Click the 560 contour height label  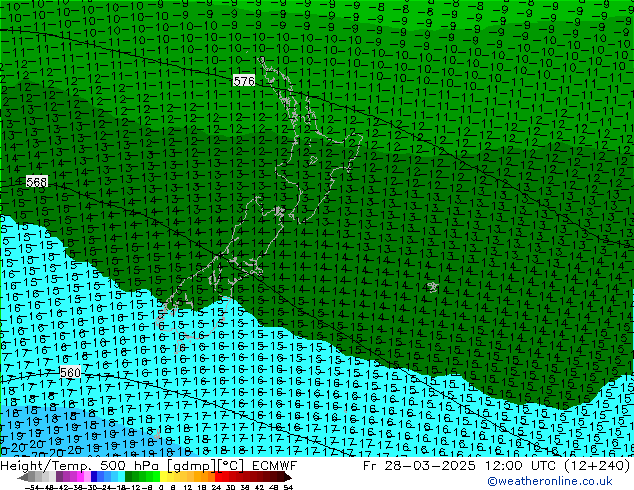pyautogui.click(x=70, y=372)
